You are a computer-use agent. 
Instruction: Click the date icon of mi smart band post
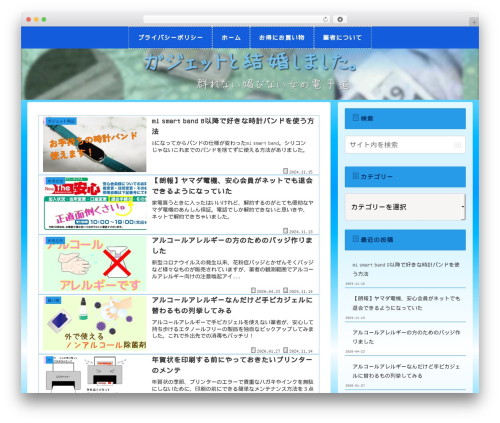(285, 171)
